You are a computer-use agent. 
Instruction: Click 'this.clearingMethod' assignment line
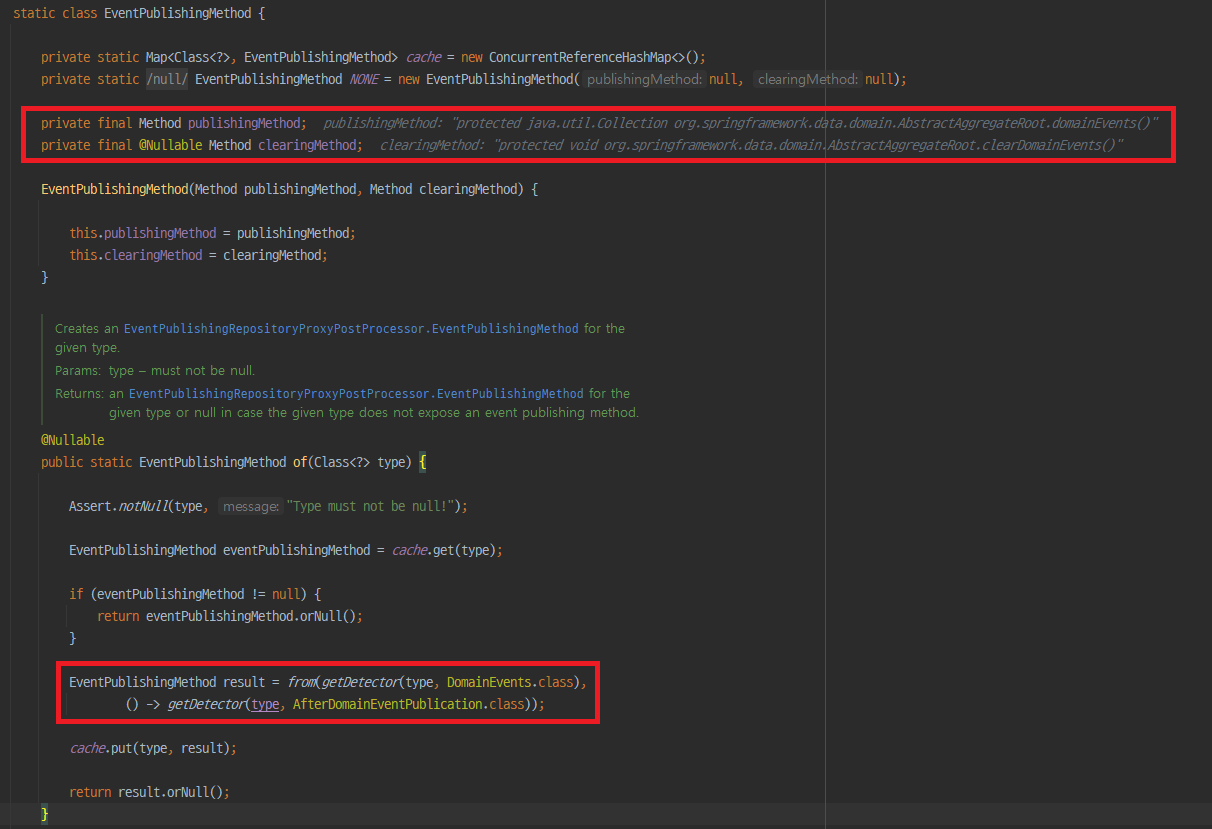tap(198, 255)
